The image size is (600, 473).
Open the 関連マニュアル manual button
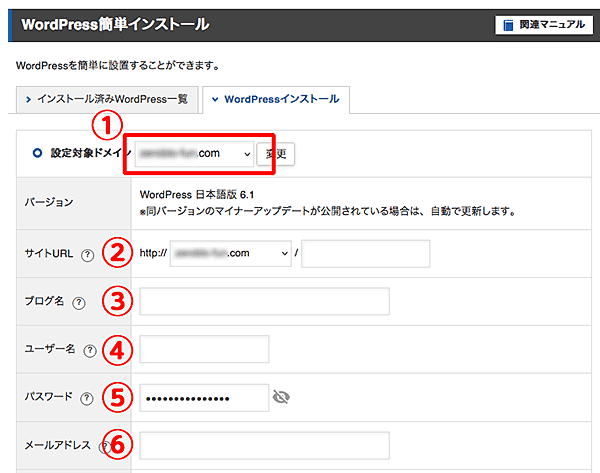pyautogui.click(x=544, y=25)
